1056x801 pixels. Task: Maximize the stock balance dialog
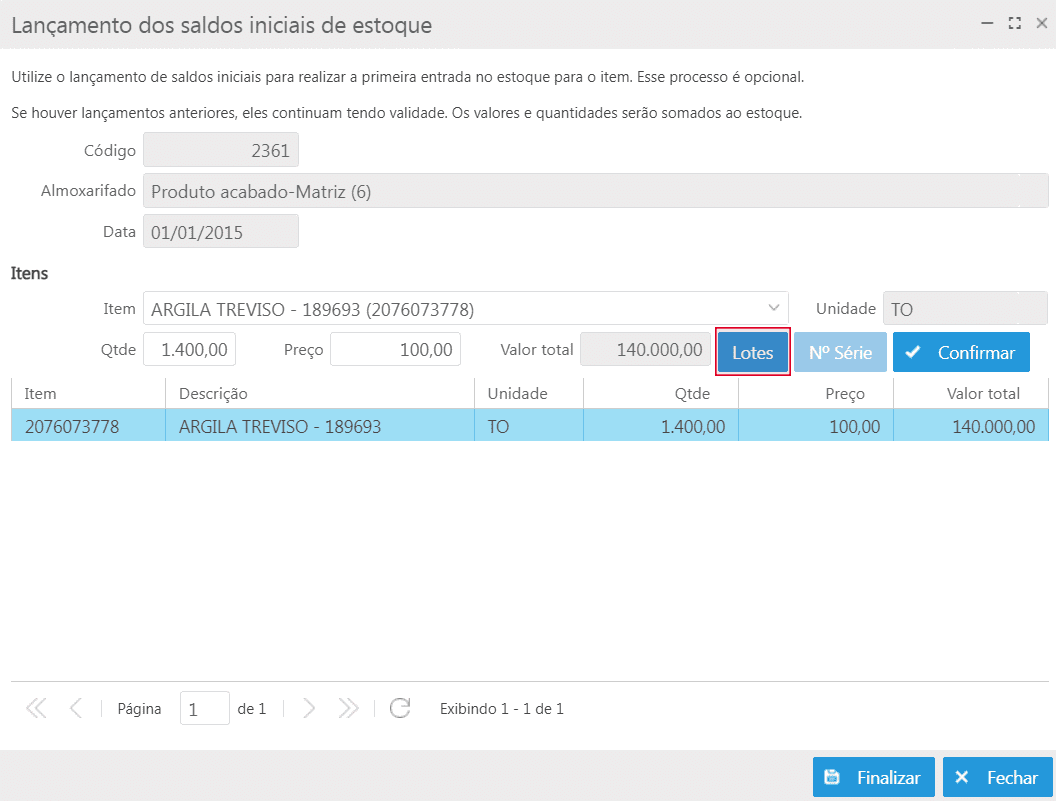(1014, 24)
